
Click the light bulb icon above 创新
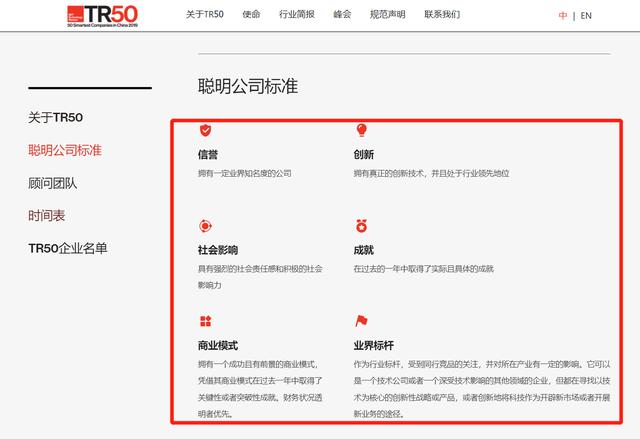(362, 130)
